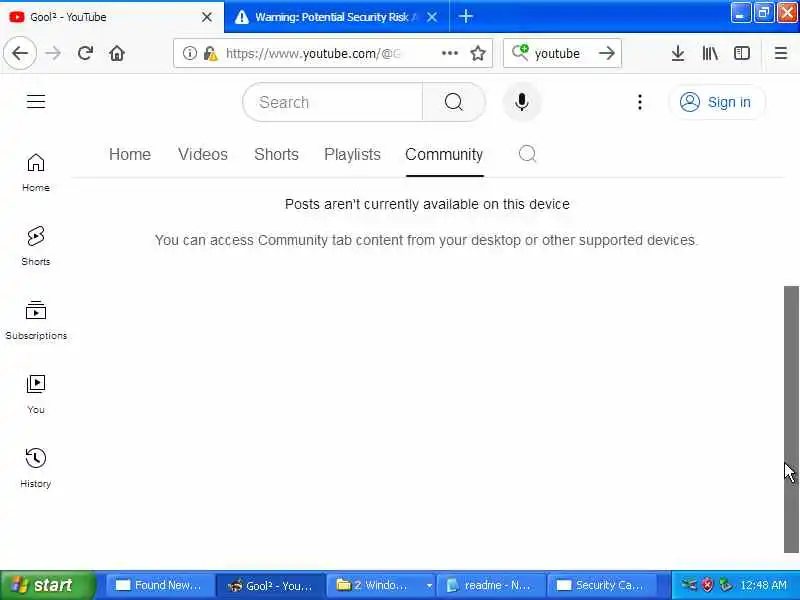Open the Library bookmarks and history icon
The height and width of the screenshot is (600, 800).
pos(710,53)
